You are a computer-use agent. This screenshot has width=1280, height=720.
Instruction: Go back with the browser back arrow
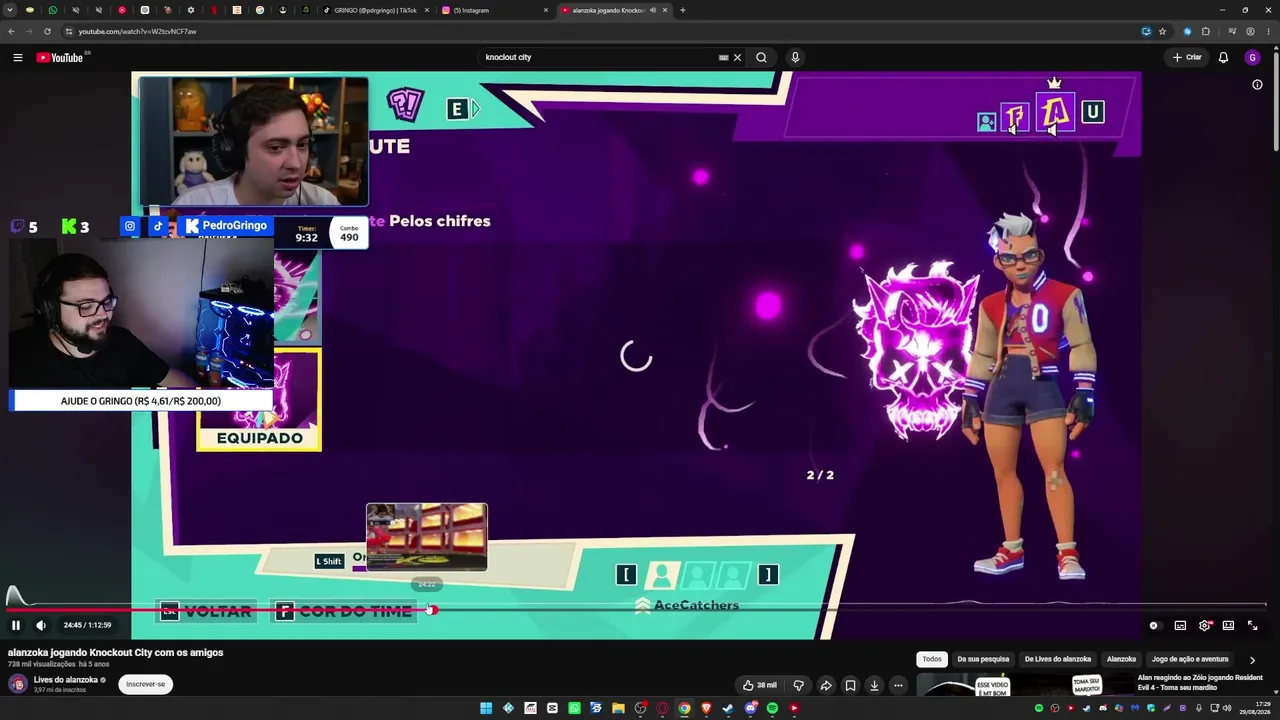(x=11, y=31)
